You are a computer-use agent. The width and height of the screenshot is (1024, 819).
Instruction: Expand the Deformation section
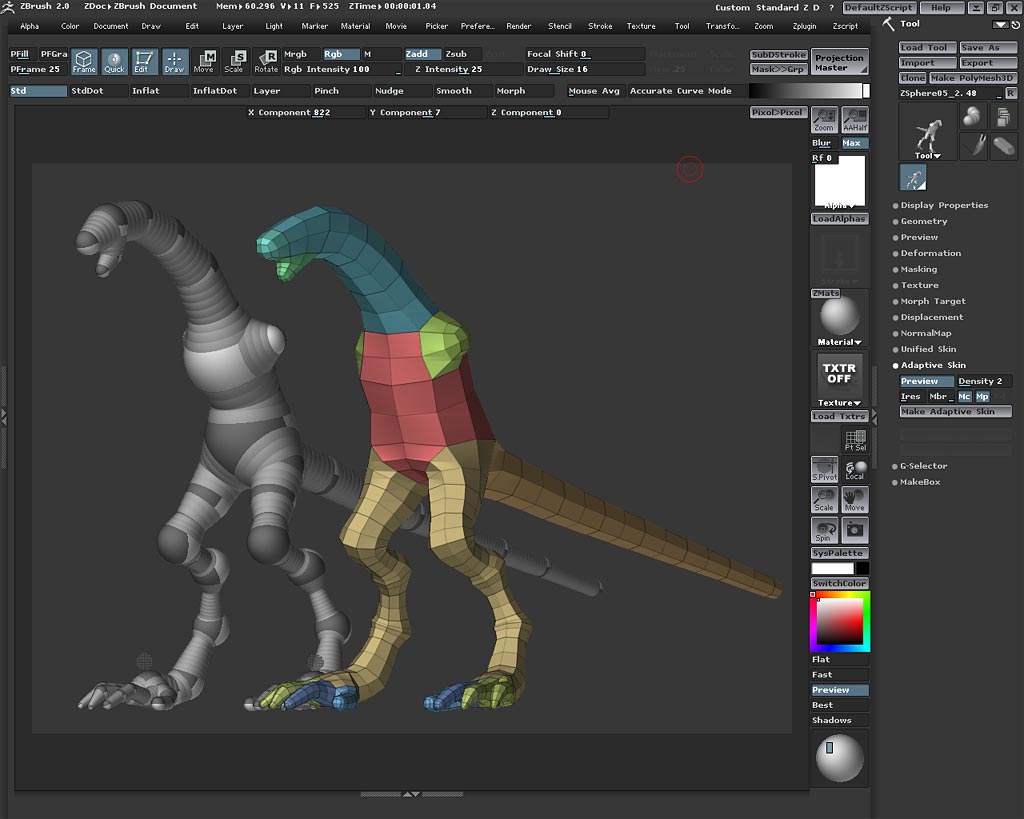930,253
